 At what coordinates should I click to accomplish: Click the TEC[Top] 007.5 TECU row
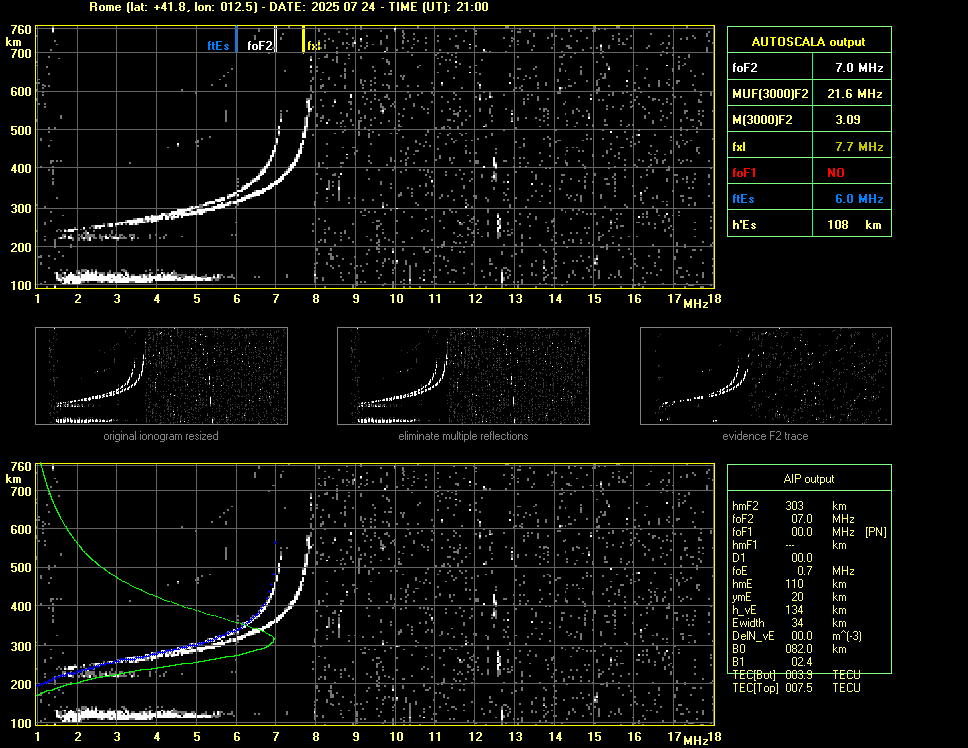pos(796,688)
